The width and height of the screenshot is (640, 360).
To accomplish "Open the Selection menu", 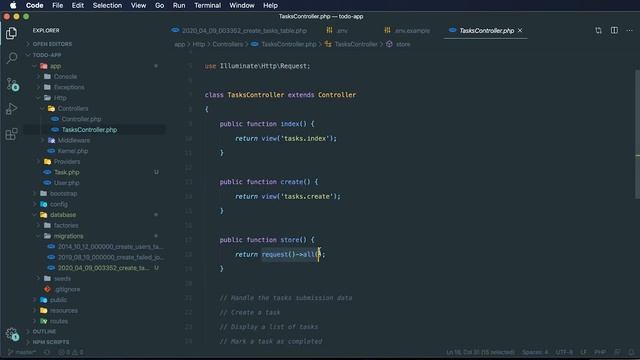I will tap(107, 5).
